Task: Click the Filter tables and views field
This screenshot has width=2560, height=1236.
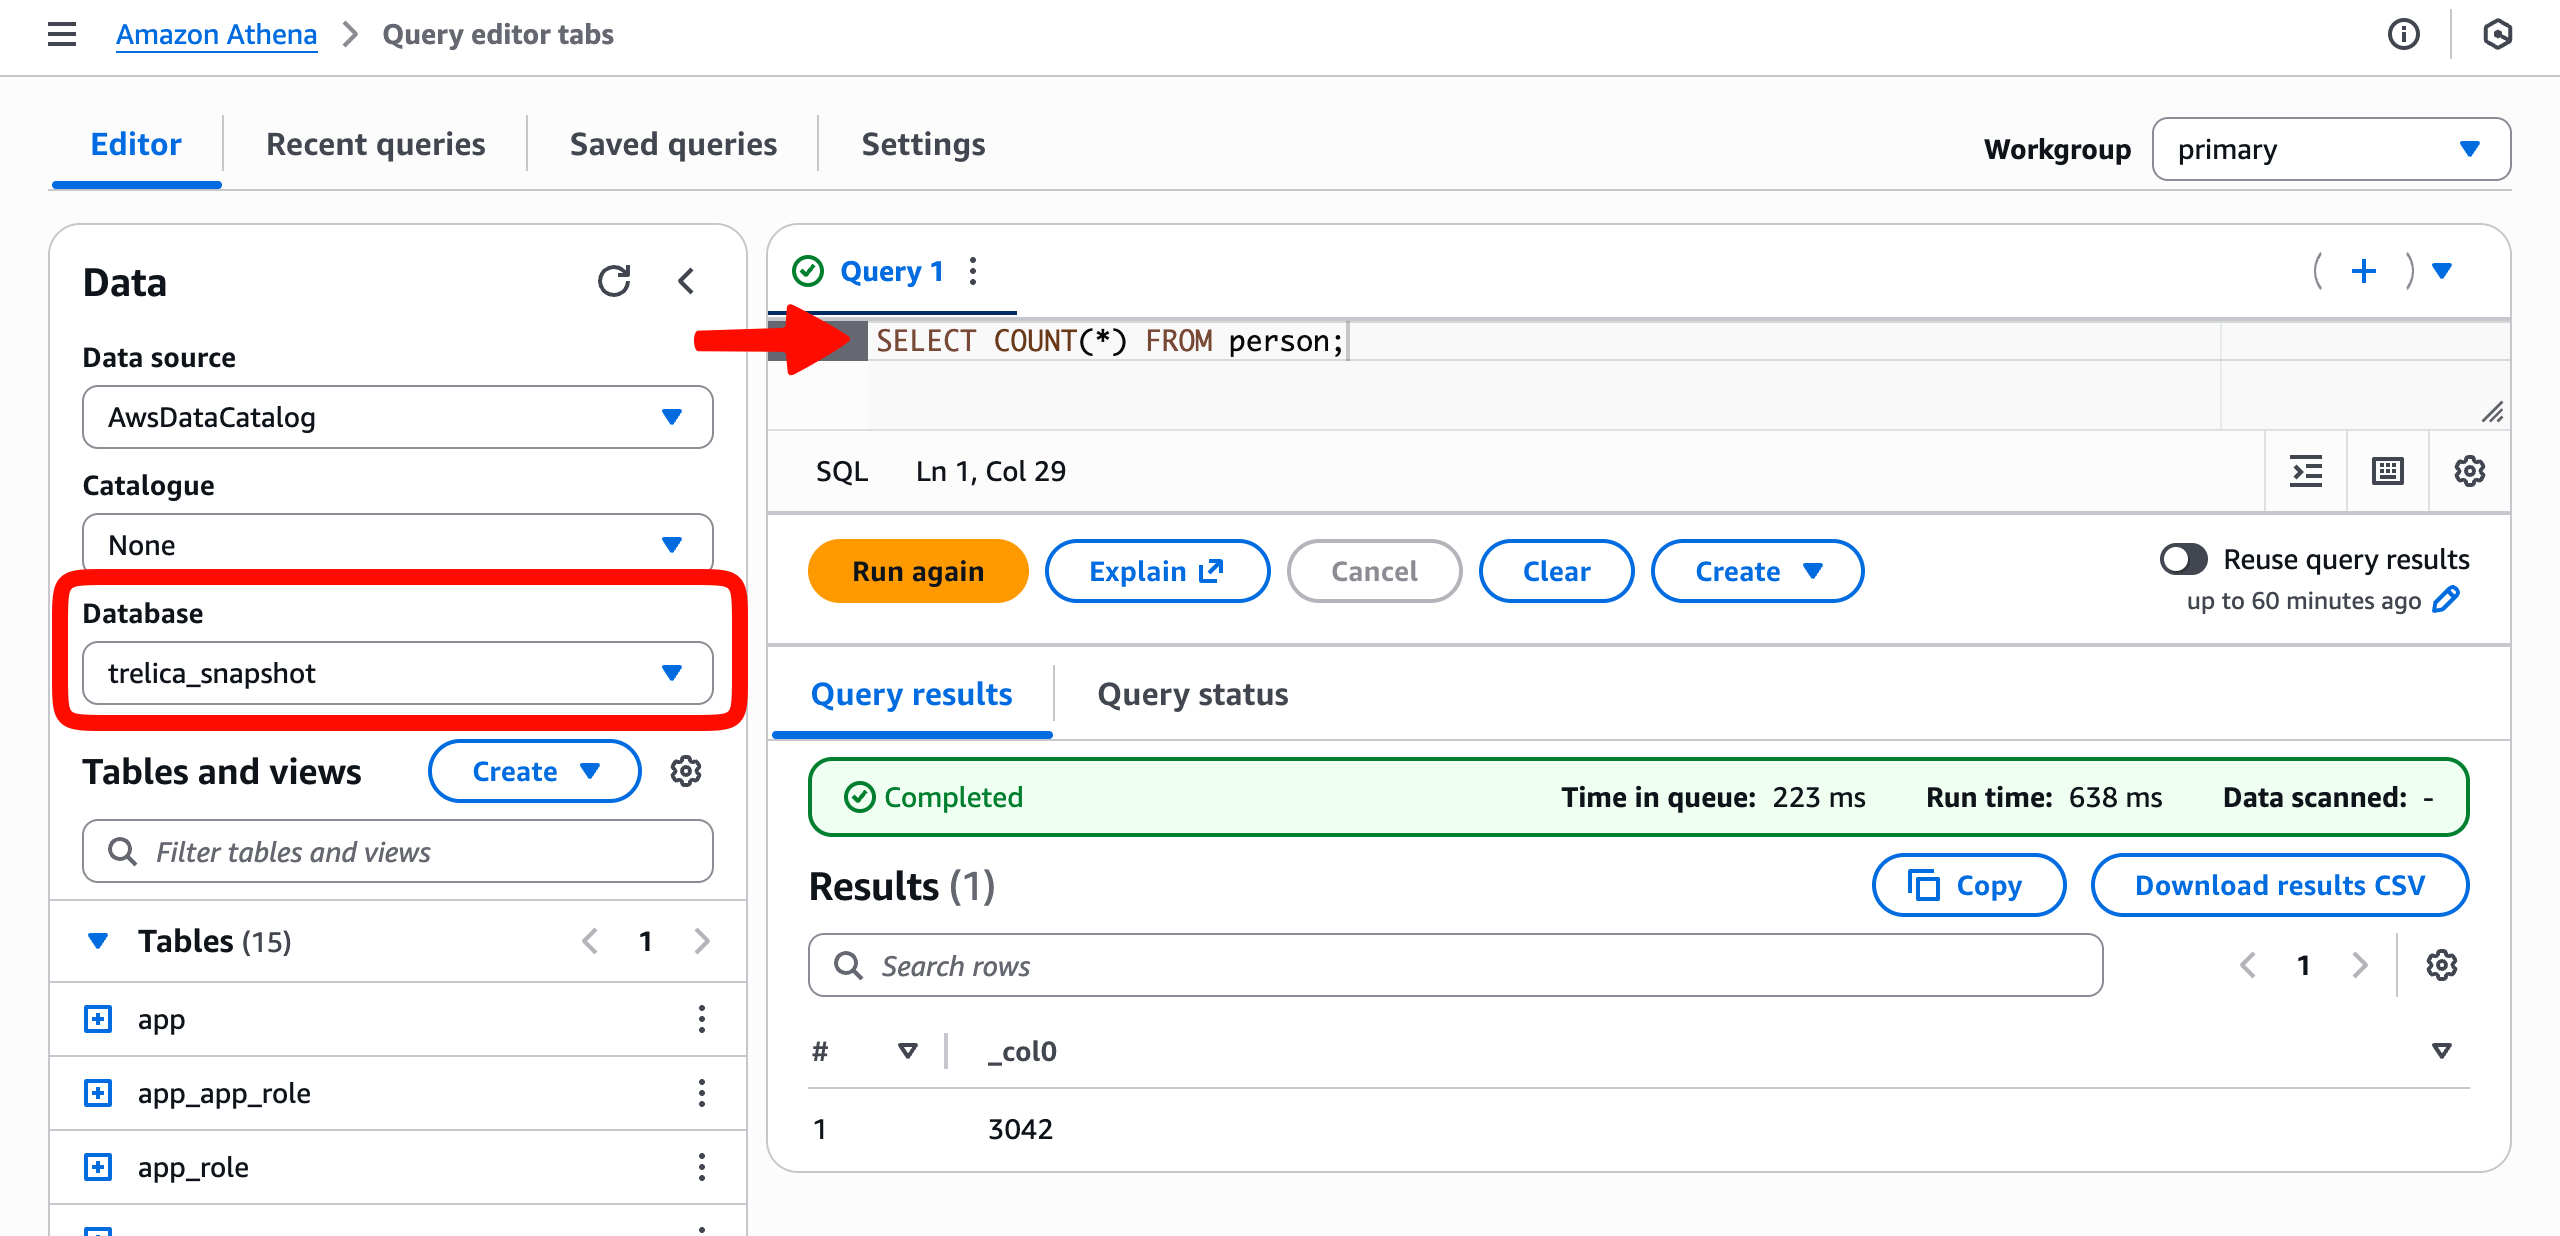Action: pyautogui.click(x=398, y=851)
